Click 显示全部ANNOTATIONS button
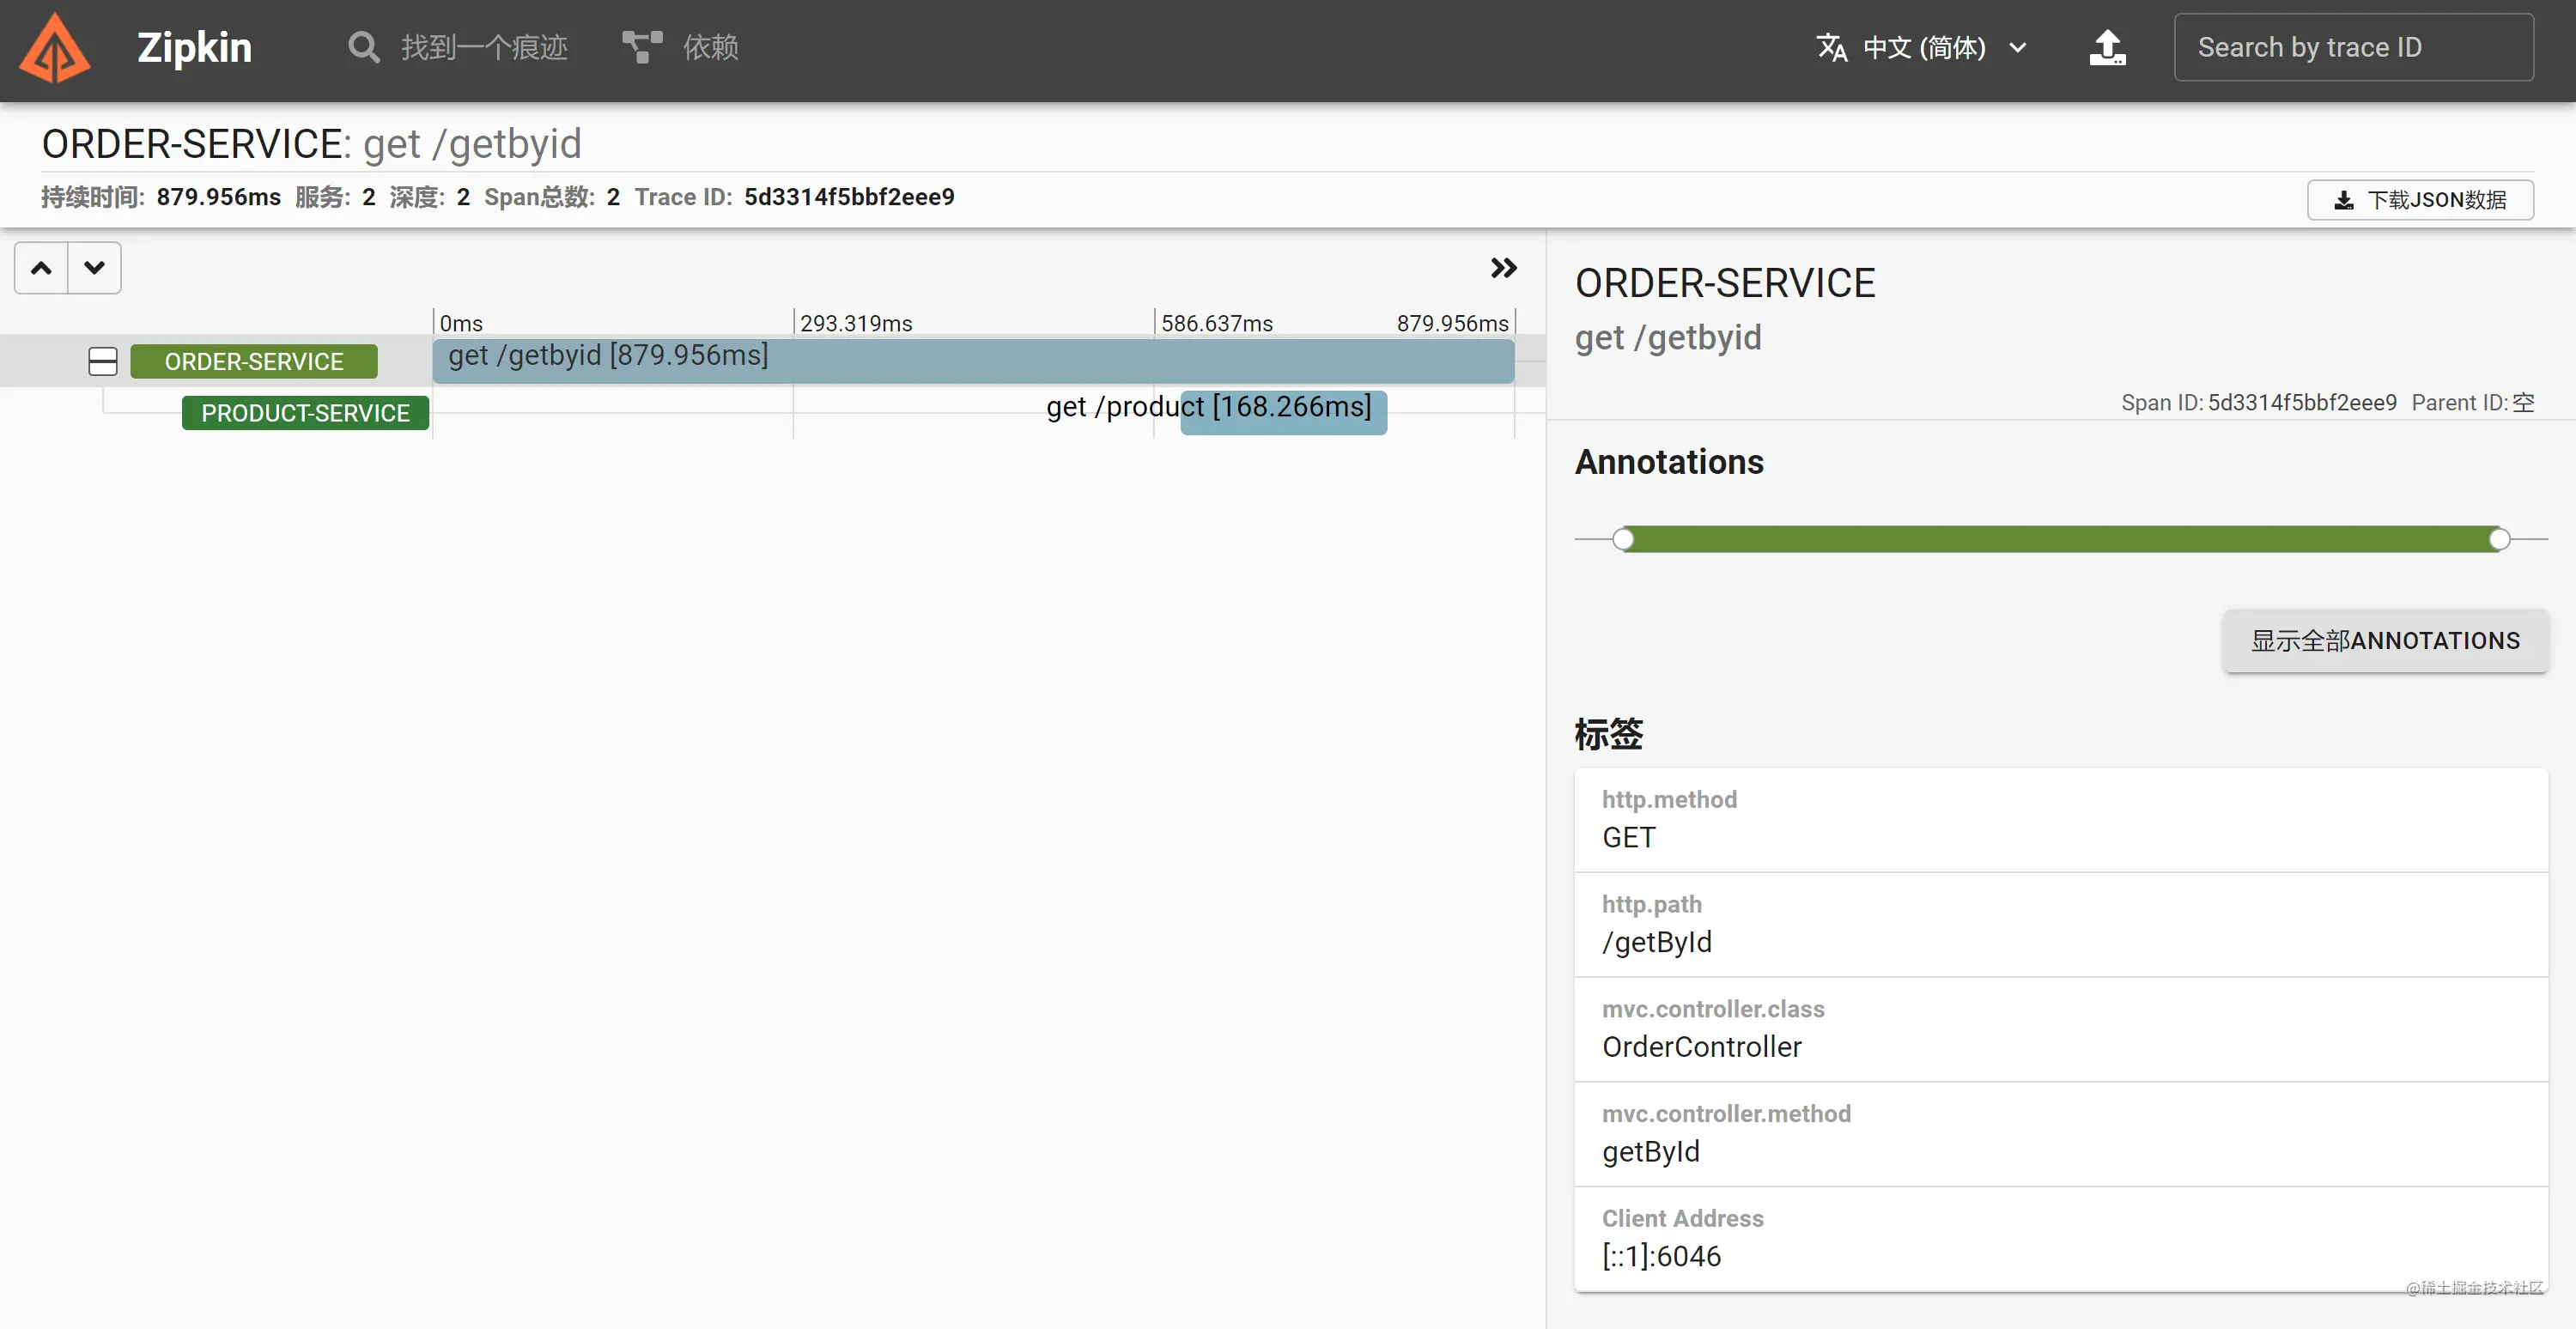Viewport: 2576px width, 1329px height. pos(2385,641)
